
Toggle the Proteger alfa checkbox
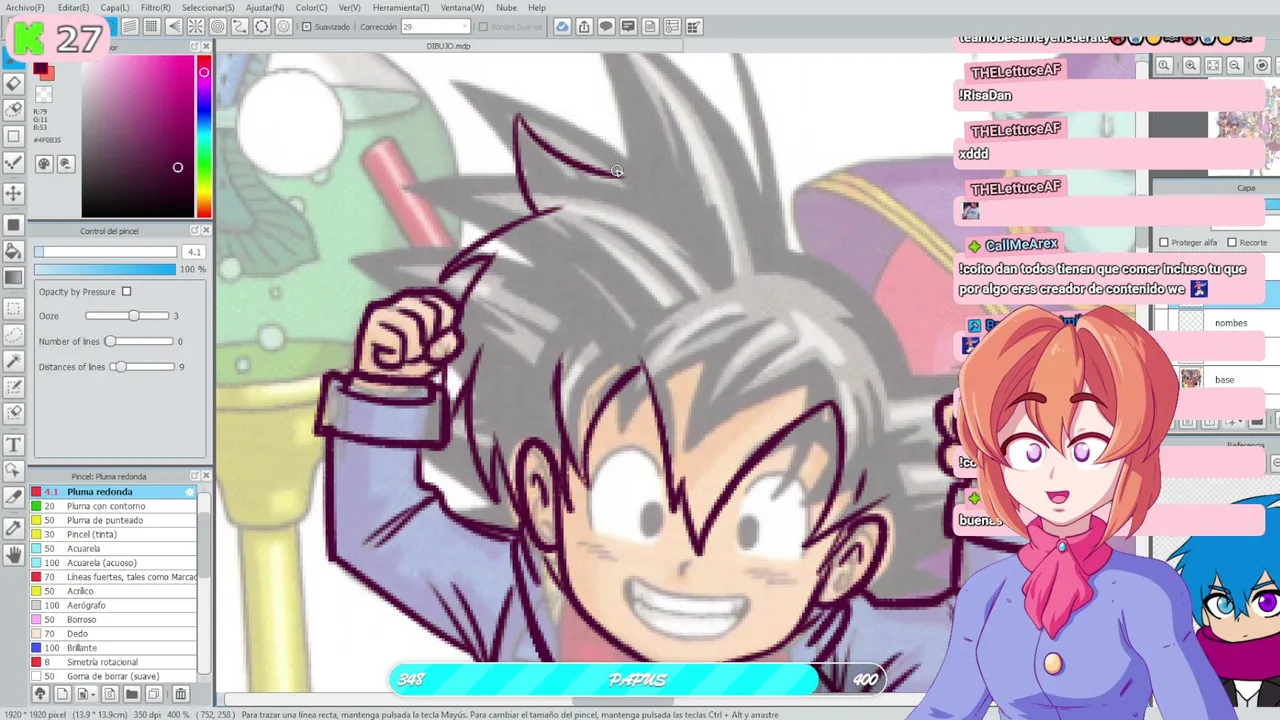[1164, 243]
